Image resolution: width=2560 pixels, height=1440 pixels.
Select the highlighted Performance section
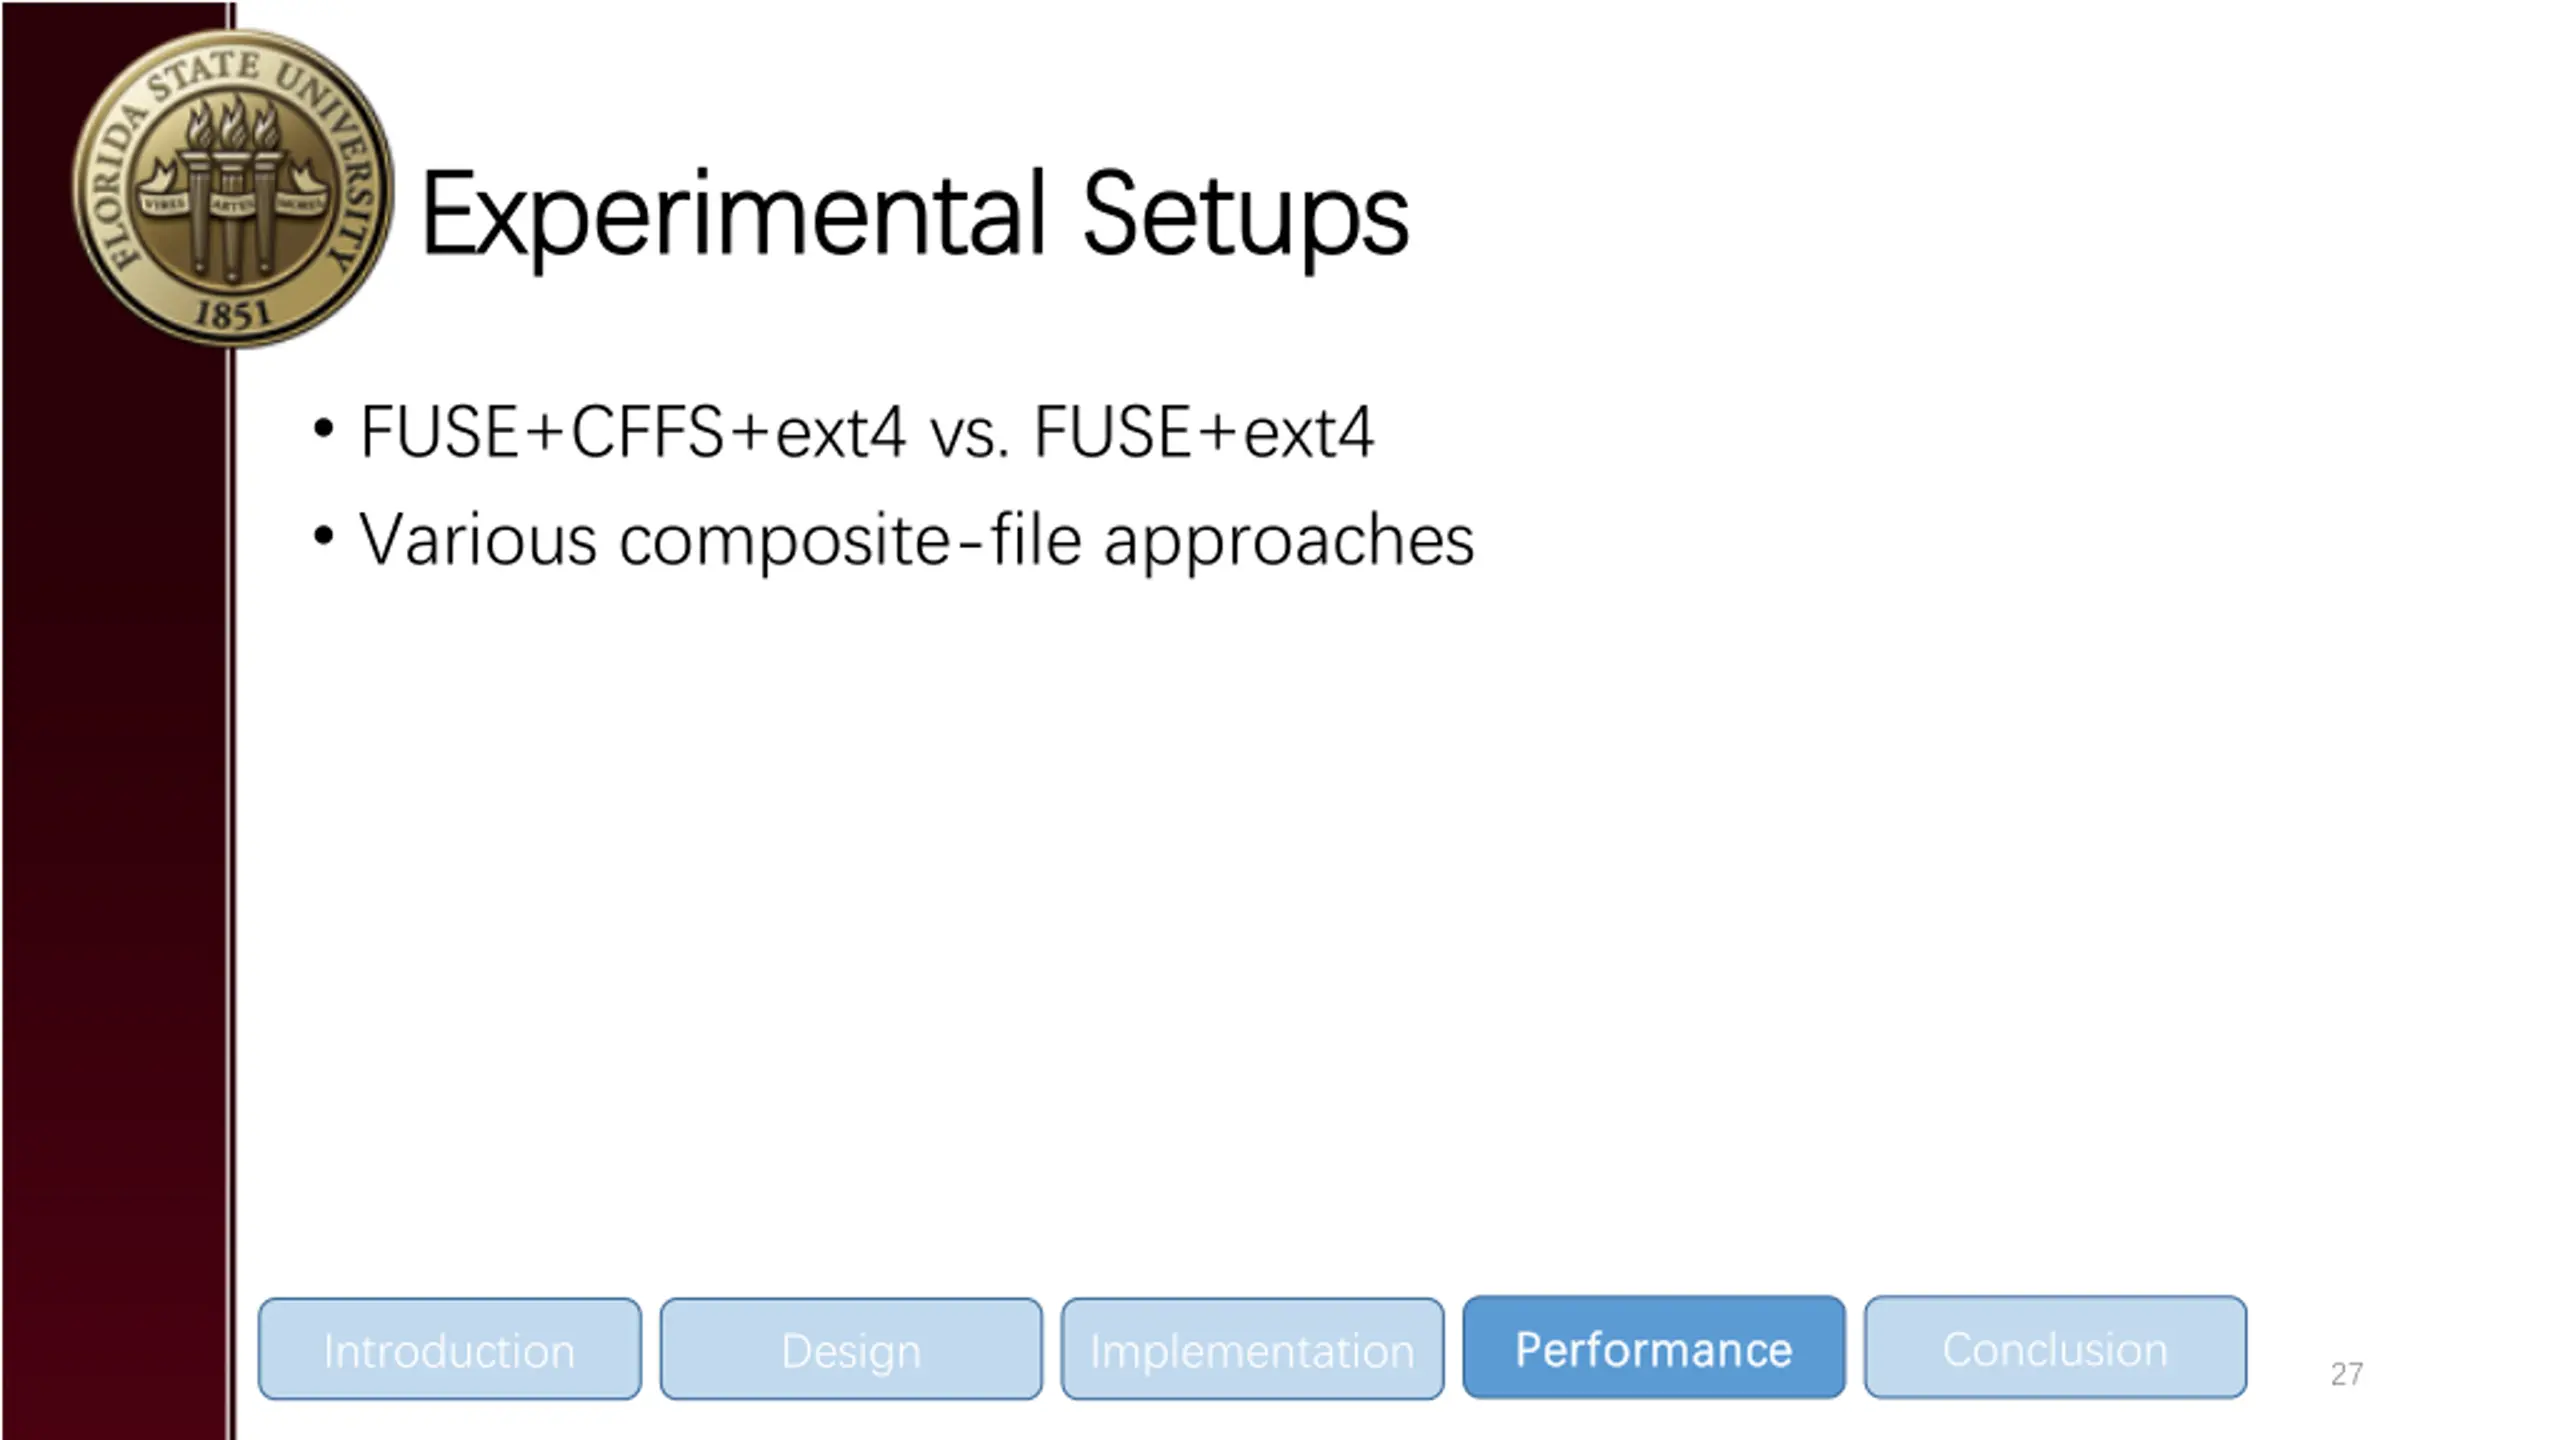tap(1653, 1348)
